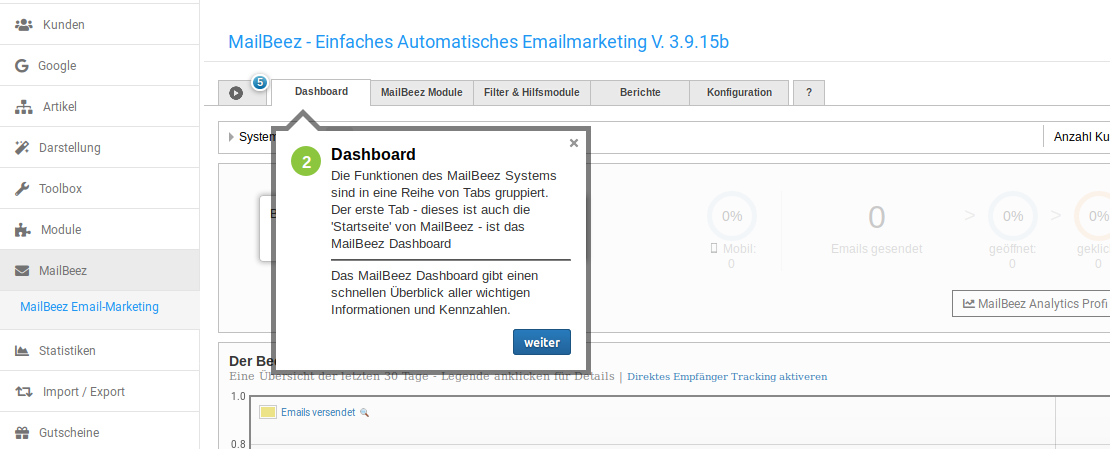
Task: Click the Artikel sitemap icon
Action: pyautogui.click(x=22, y=107)
